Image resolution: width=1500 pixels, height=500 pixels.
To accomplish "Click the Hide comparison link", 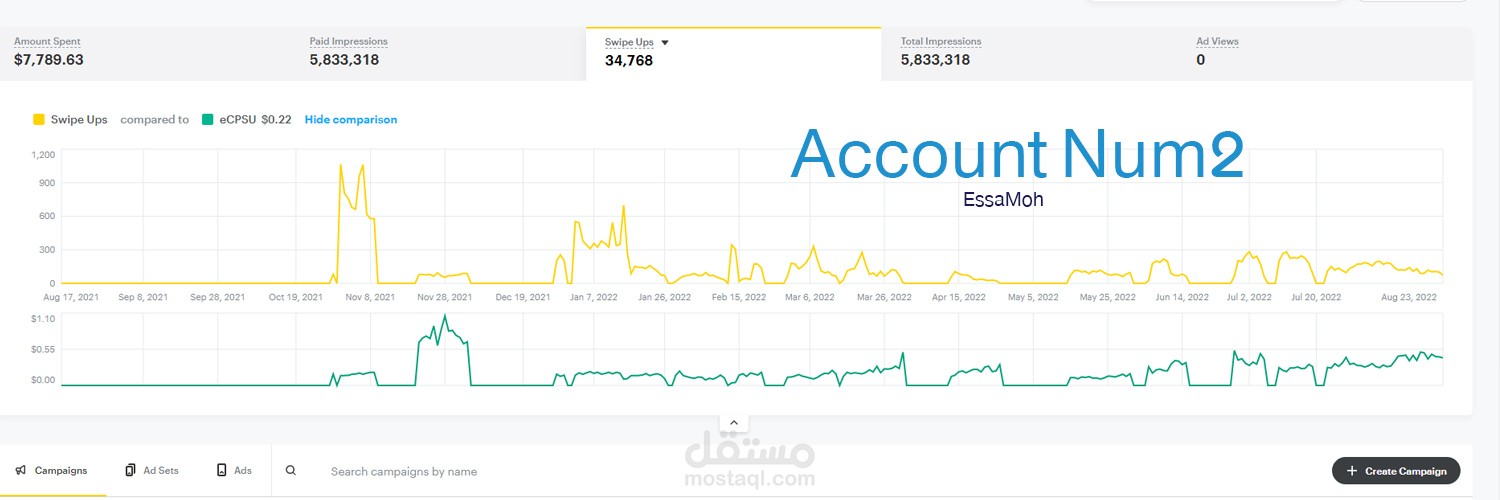I will [351, 119].
